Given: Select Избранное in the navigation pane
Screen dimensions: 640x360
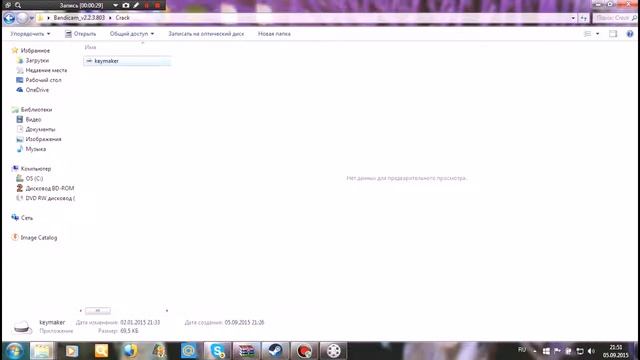Looking at the screenshot, I should point(35,51).
